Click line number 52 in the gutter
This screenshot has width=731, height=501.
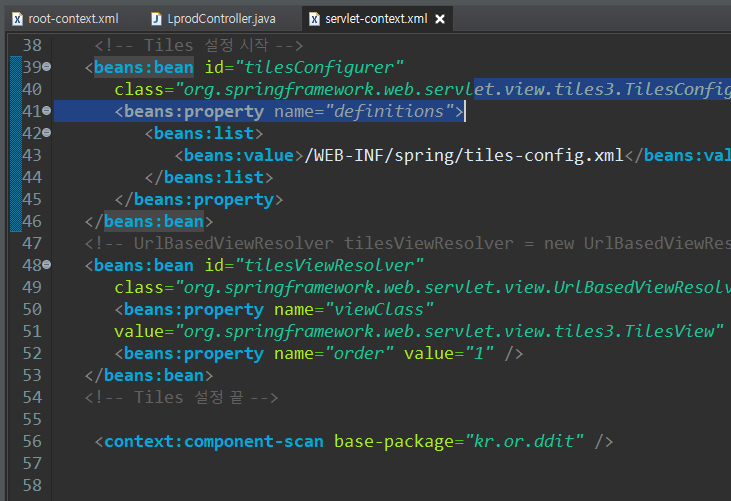[32, 353]
